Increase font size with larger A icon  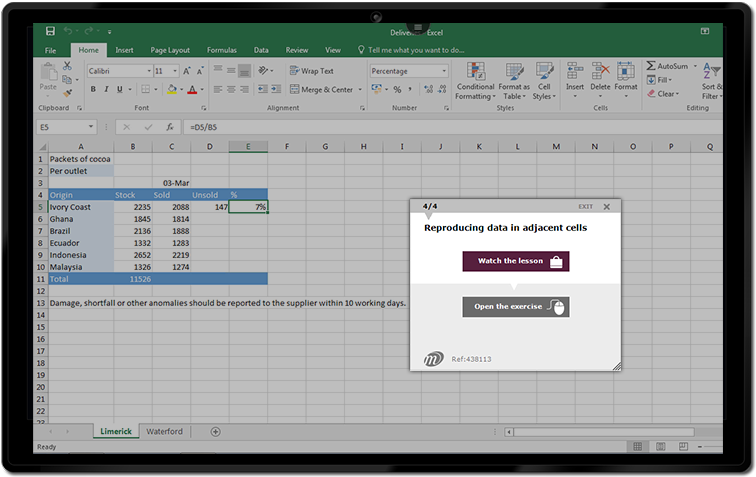pos(187,71)
